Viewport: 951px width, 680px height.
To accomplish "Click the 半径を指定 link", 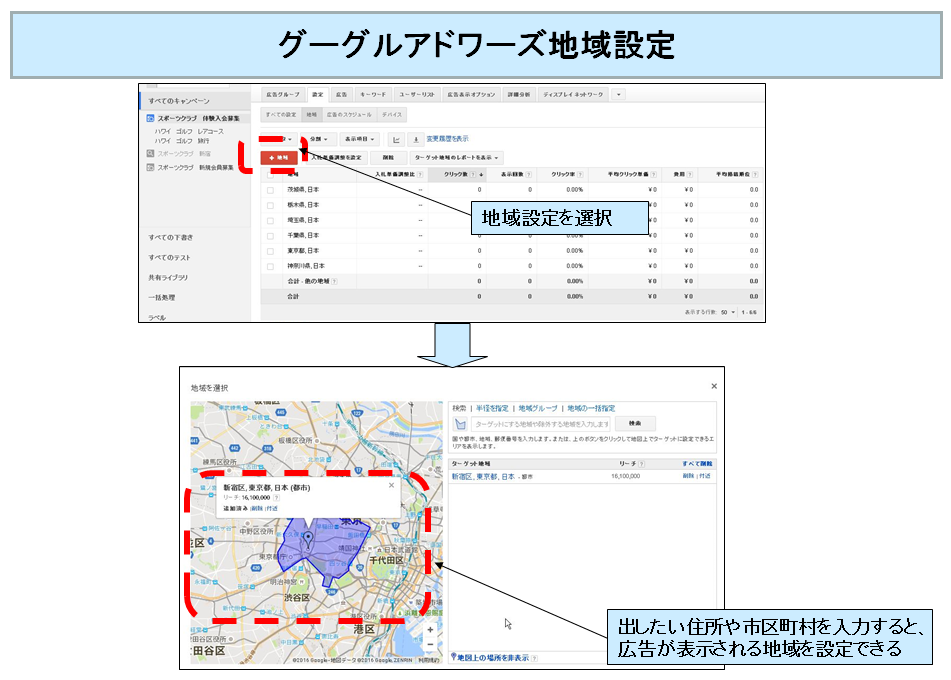I will click(492, 408).
